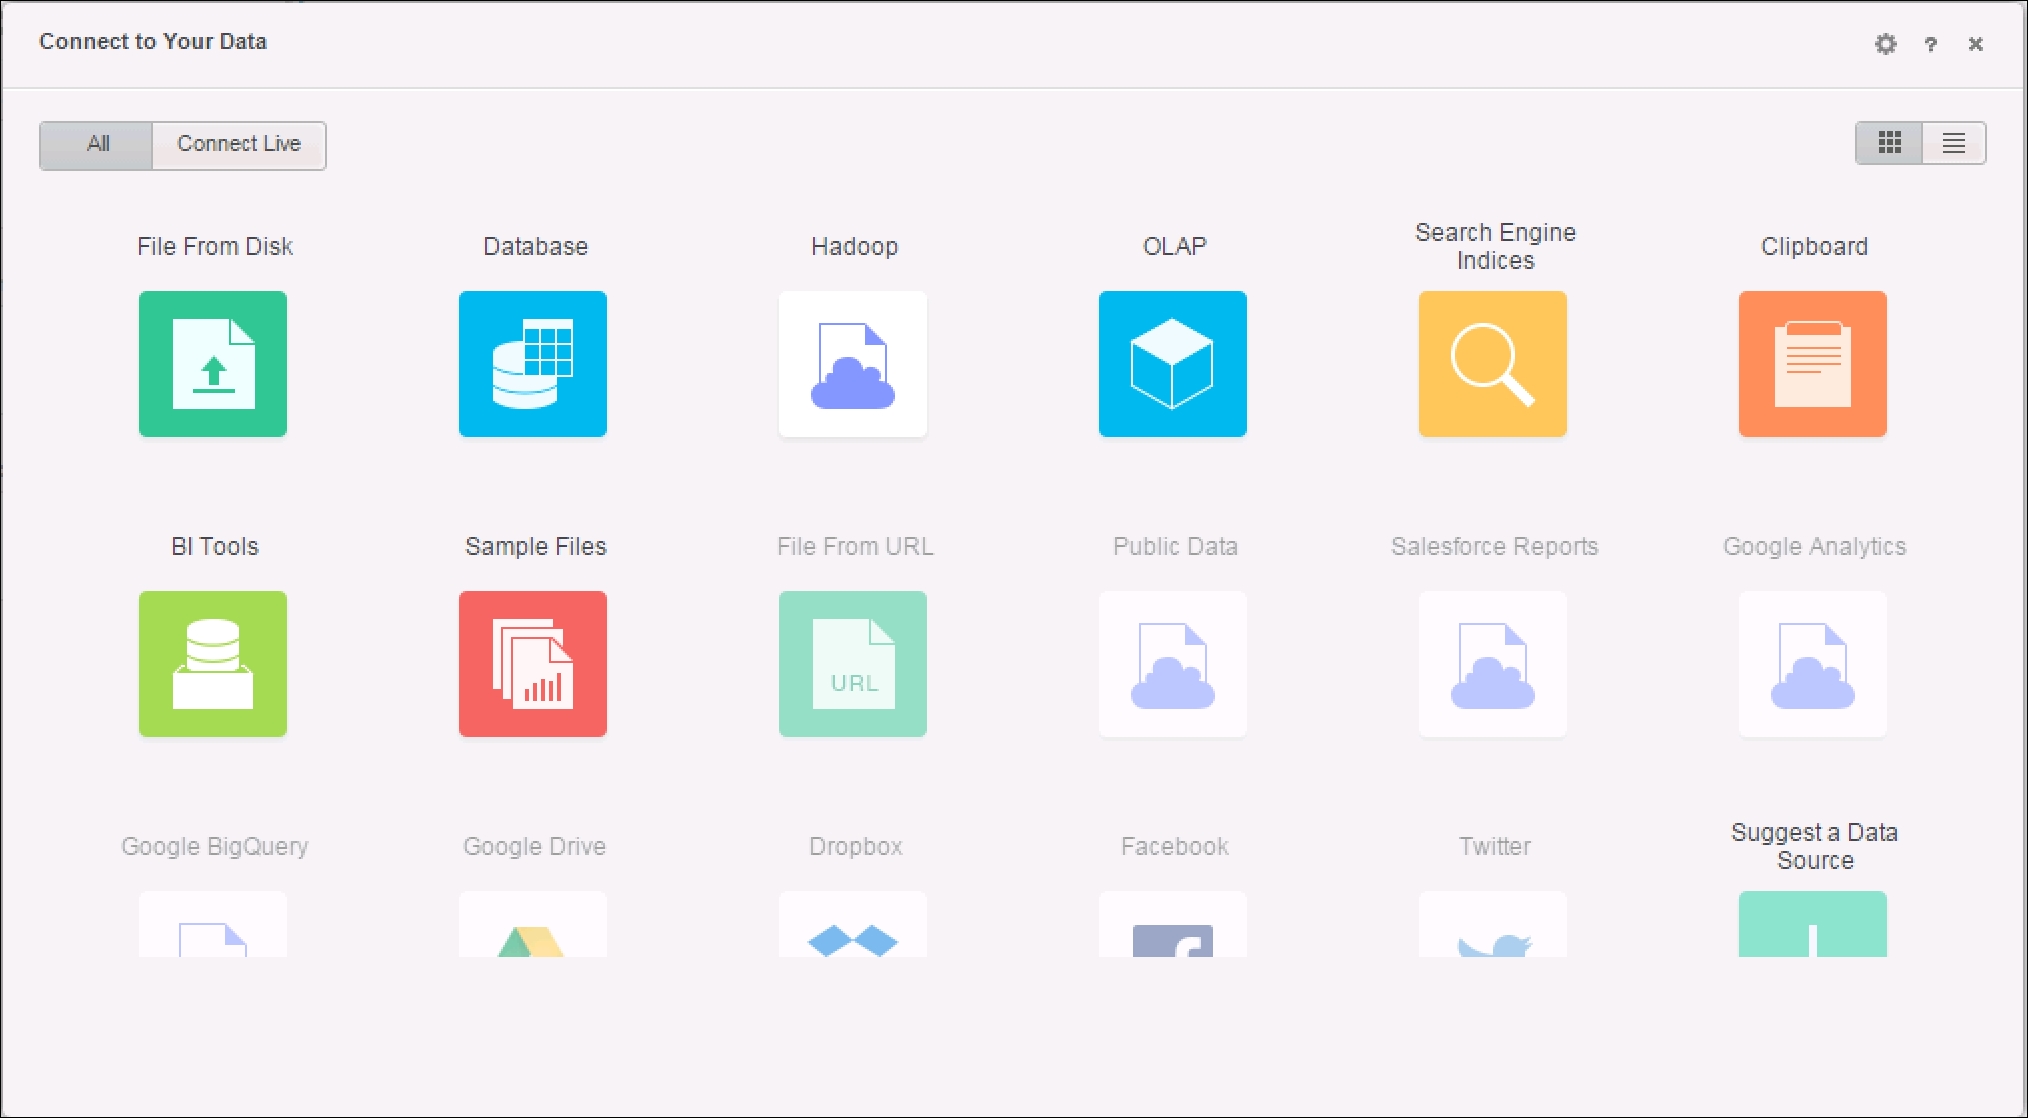Open the Google BigQuery icon

[x=213, y=924]
